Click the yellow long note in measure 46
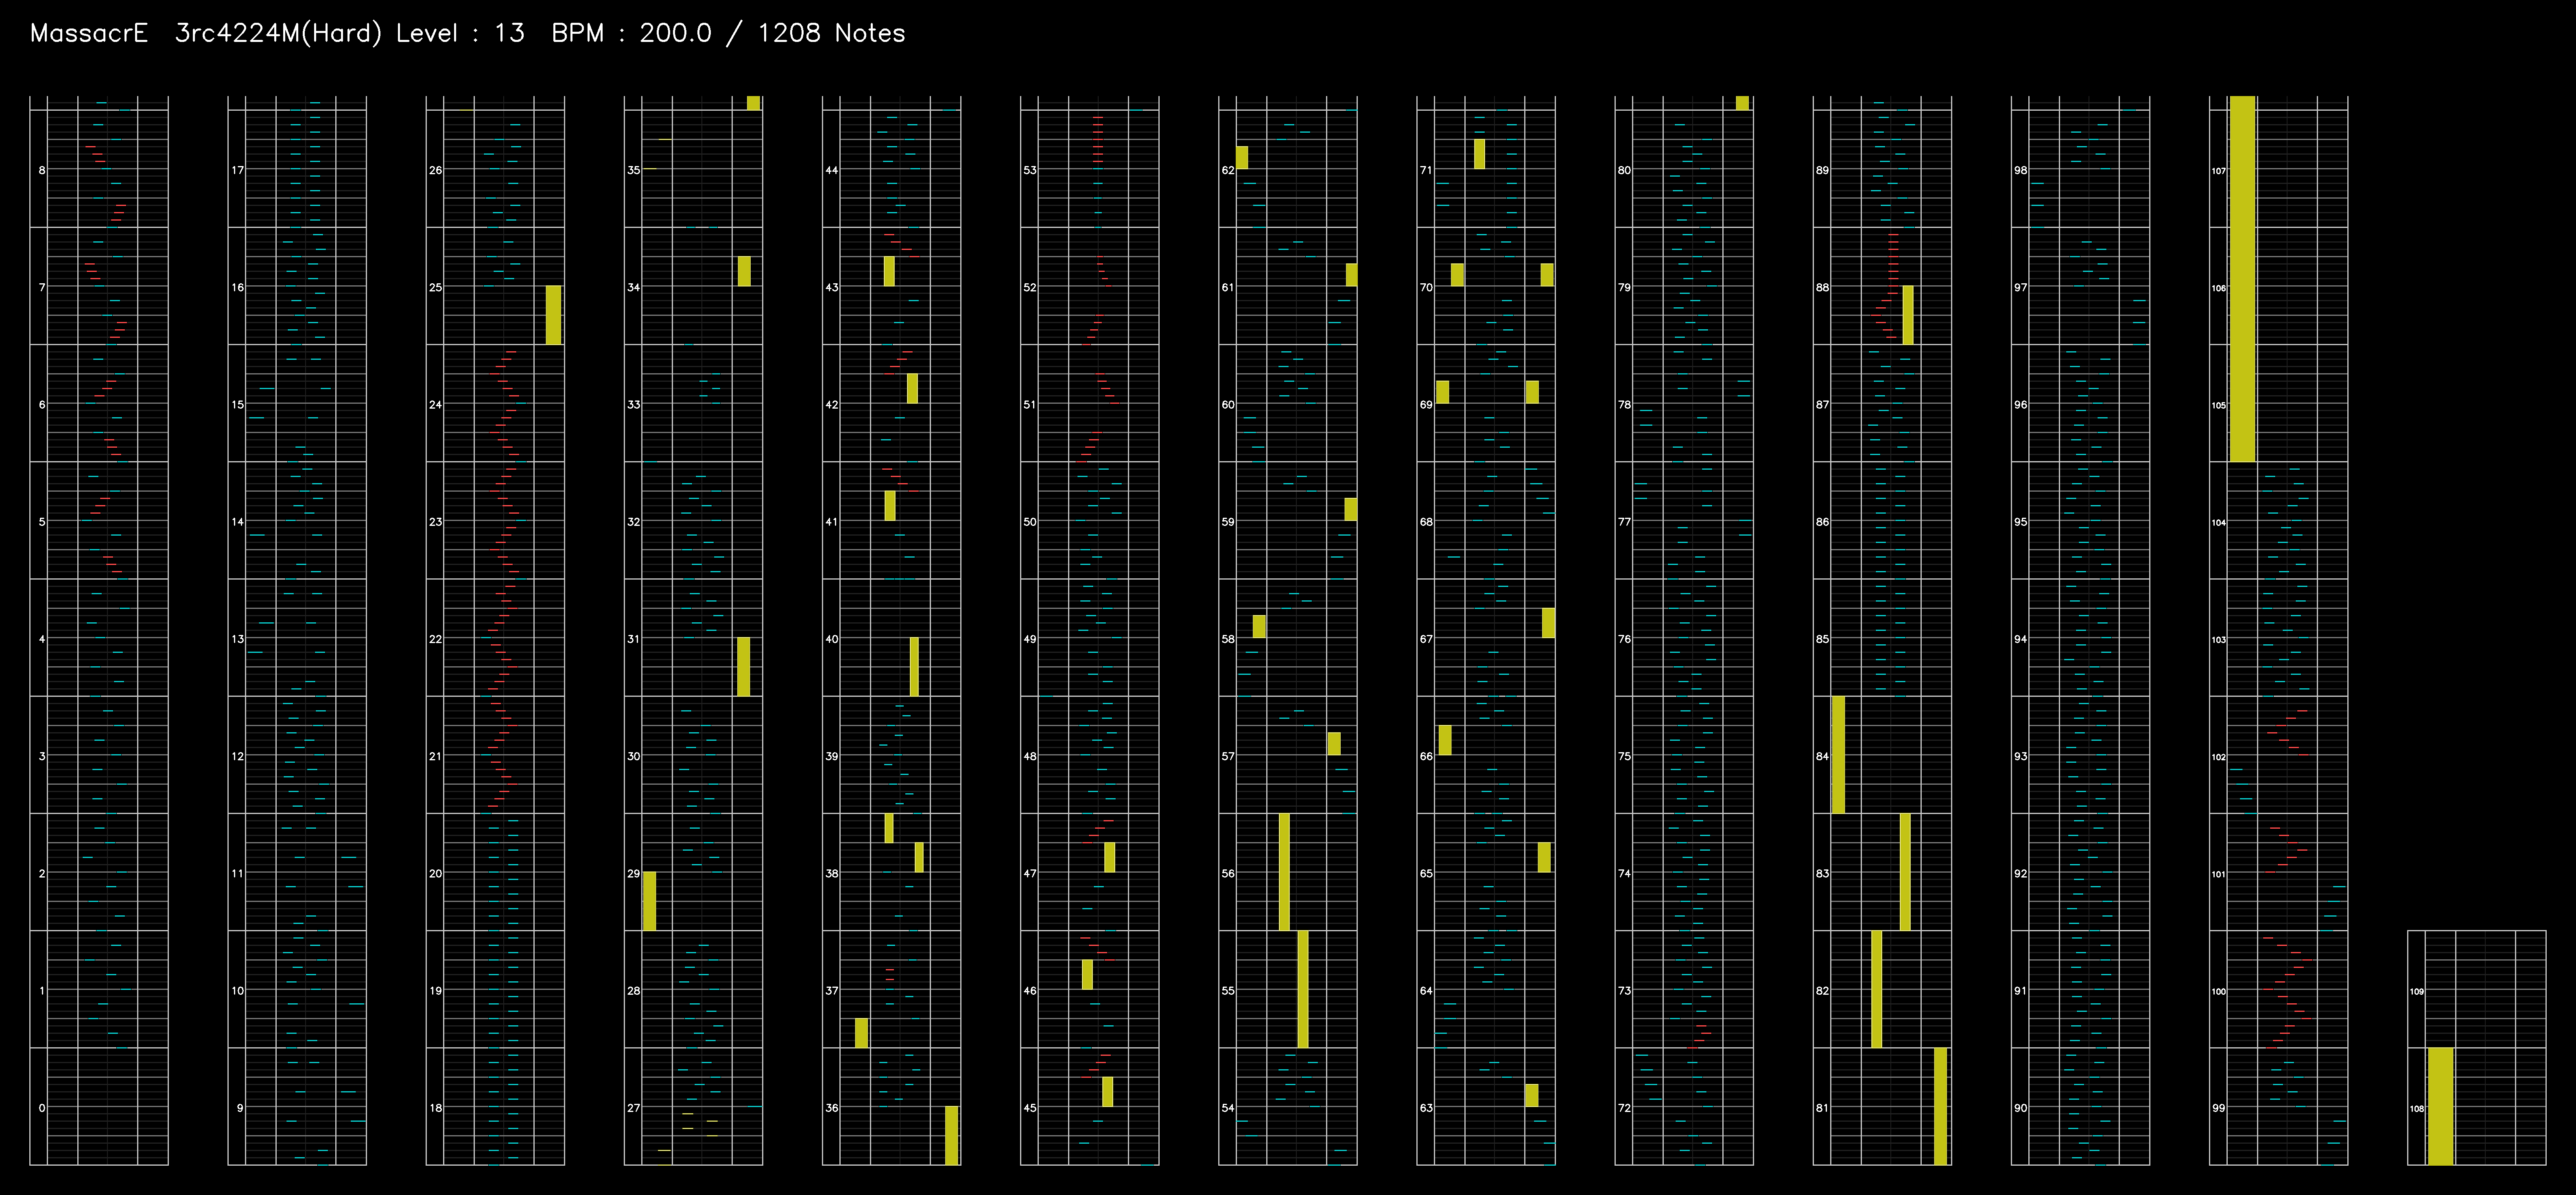 [1087, 975]
